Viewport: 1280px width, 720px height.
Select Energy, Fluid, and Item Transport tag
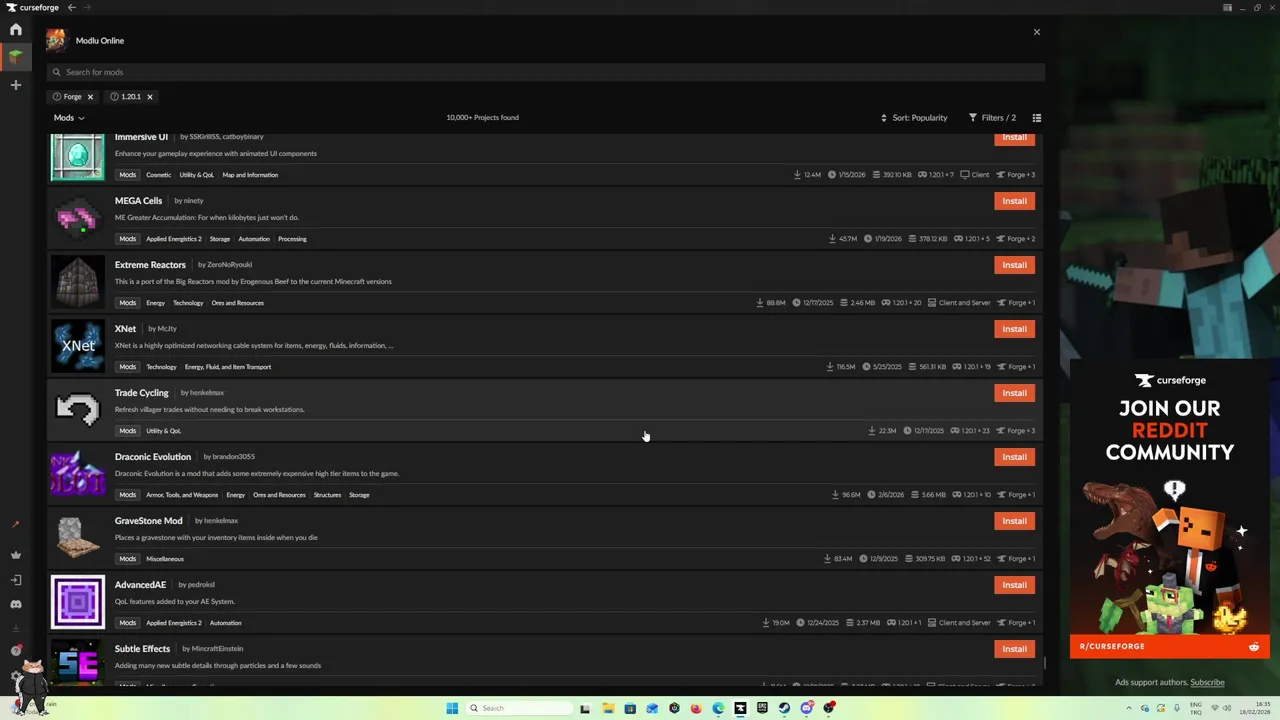[228, 367]
